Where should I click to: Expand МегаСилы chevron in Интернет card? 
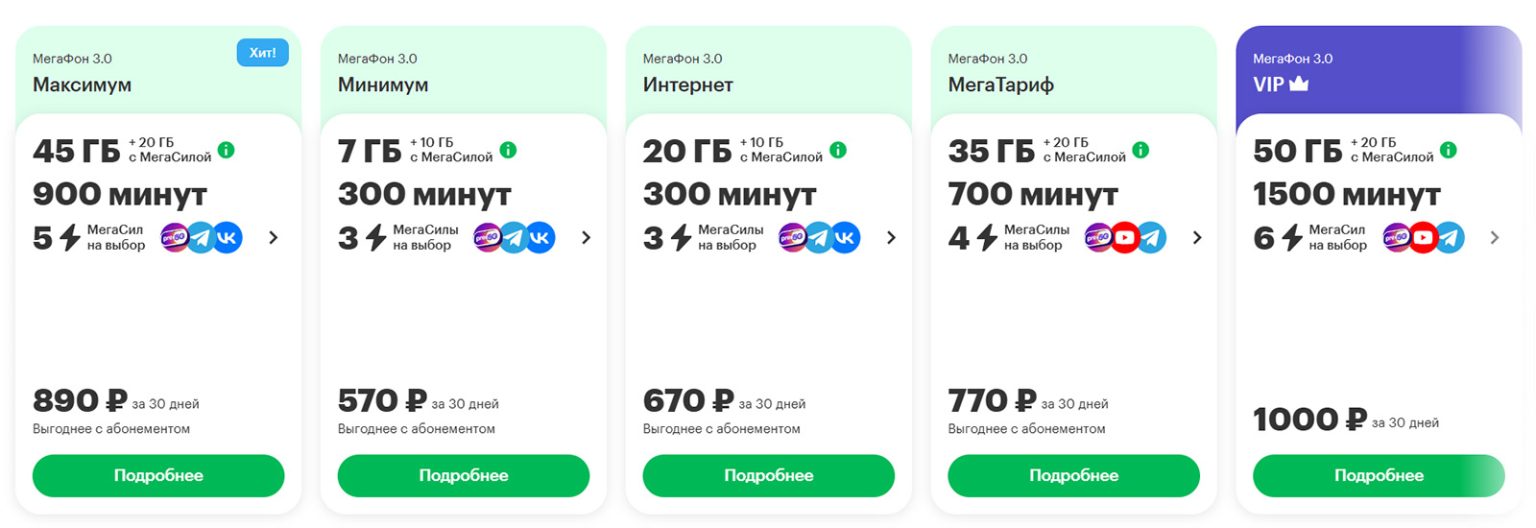[x=891, y=238]
